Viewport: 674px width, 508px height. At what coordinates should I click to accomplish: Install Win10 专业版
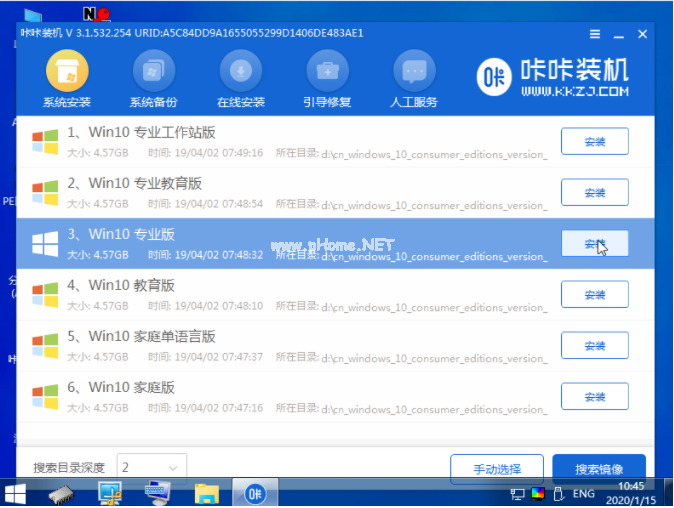tap(594, 243)
